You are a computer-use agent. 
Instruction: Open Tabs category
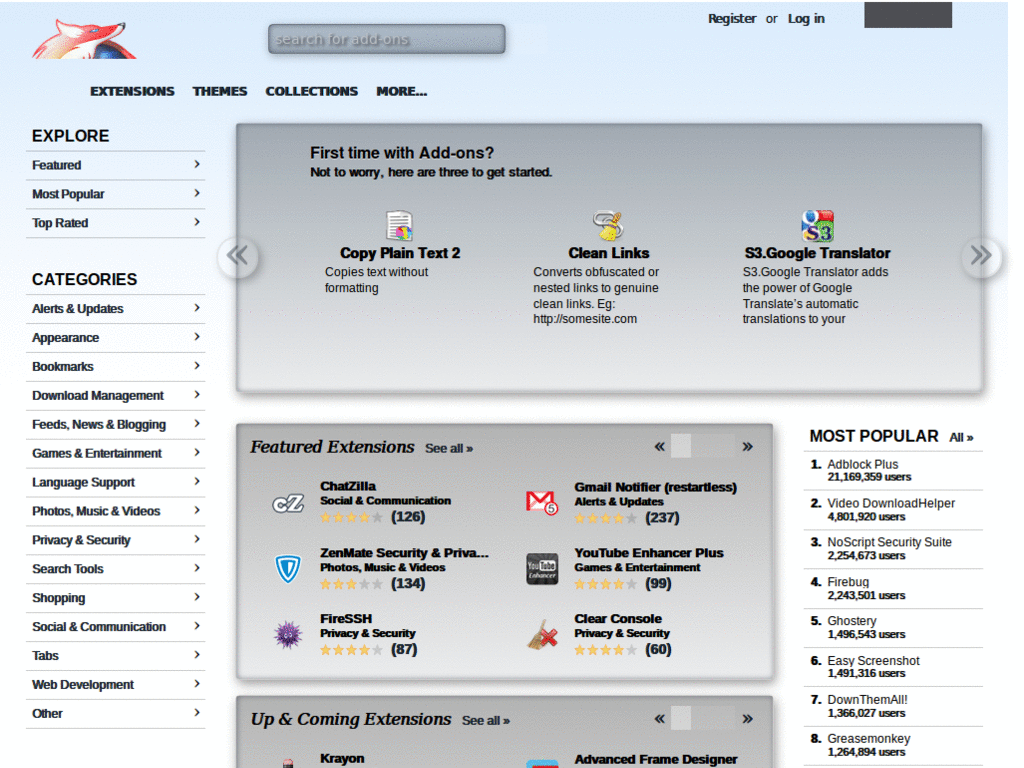[116, 655]
